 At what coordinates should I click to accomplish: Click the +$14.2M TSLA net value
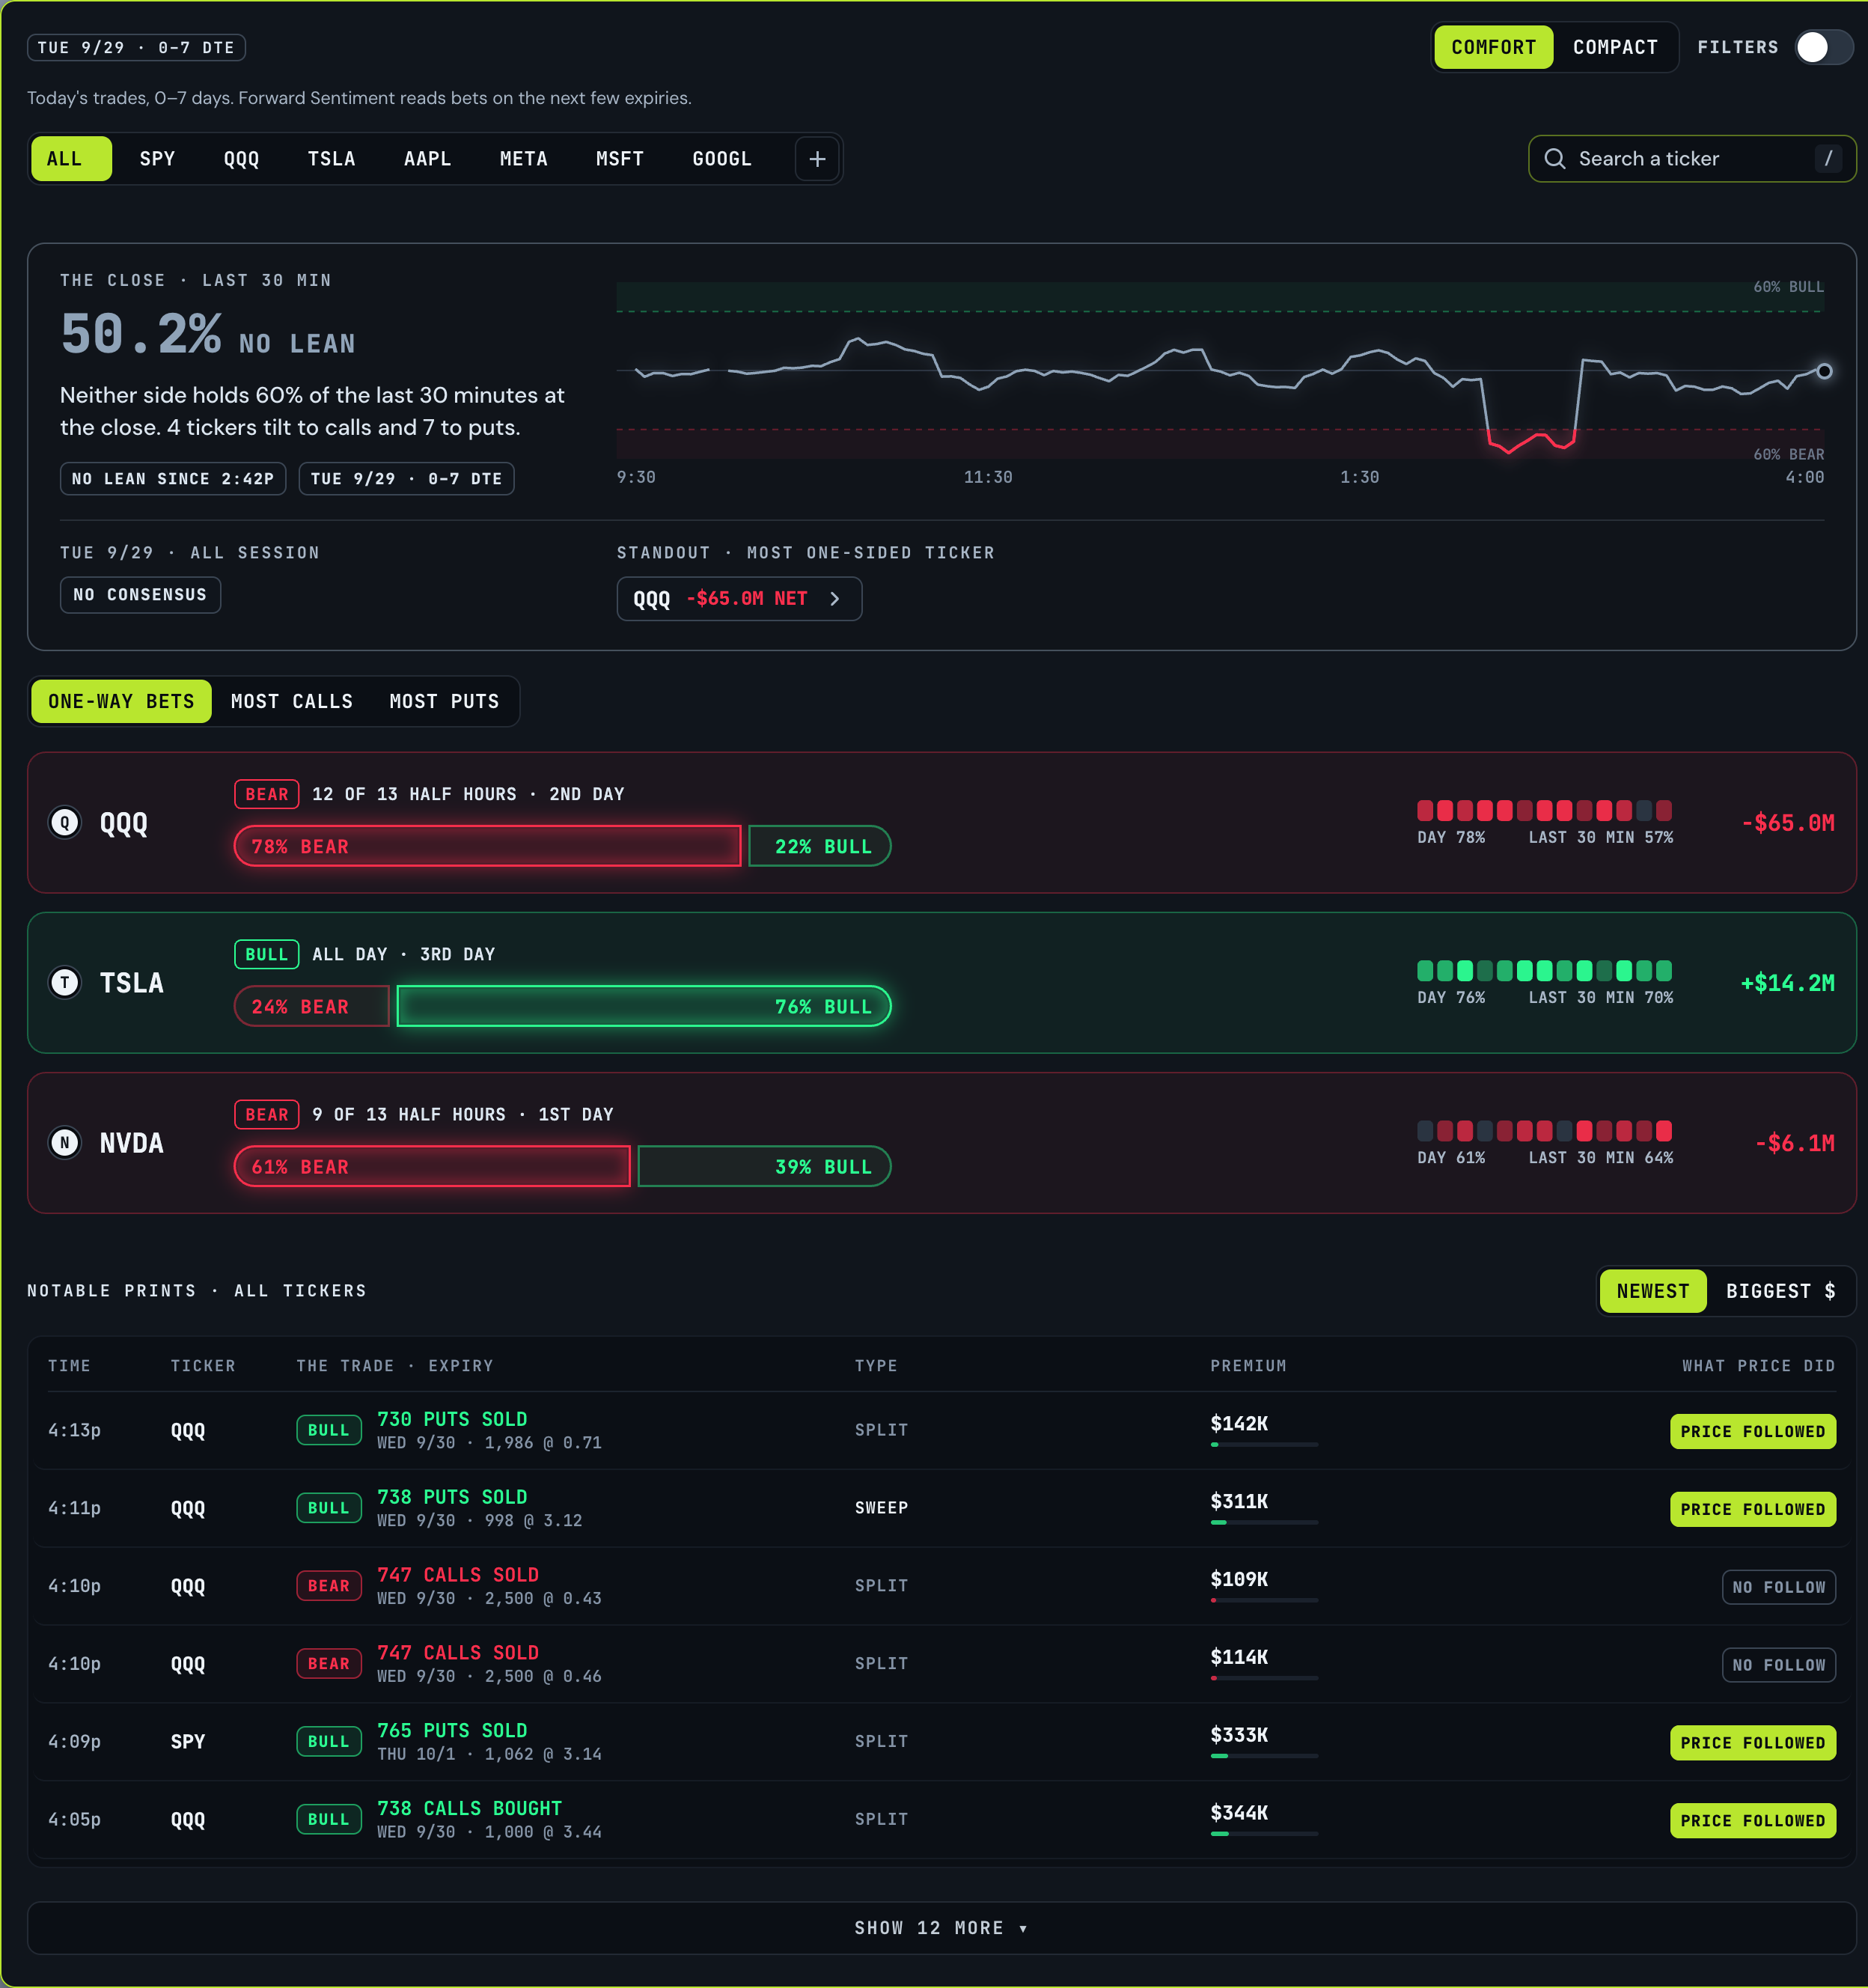(x=1788, y=983)
